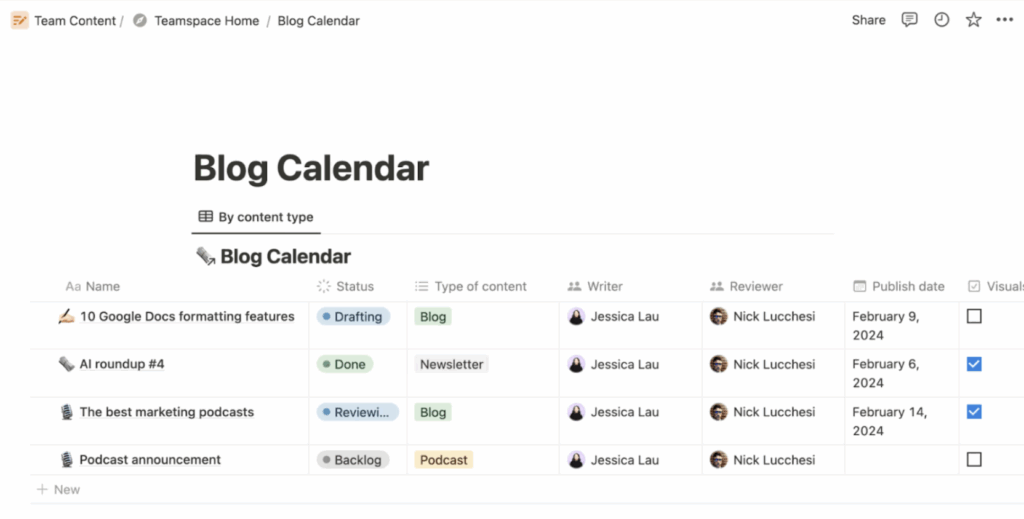Switch to By content type view tab
Image resolution: width=1024 pixels, height=519 pixels.
(x=256, y=217)
